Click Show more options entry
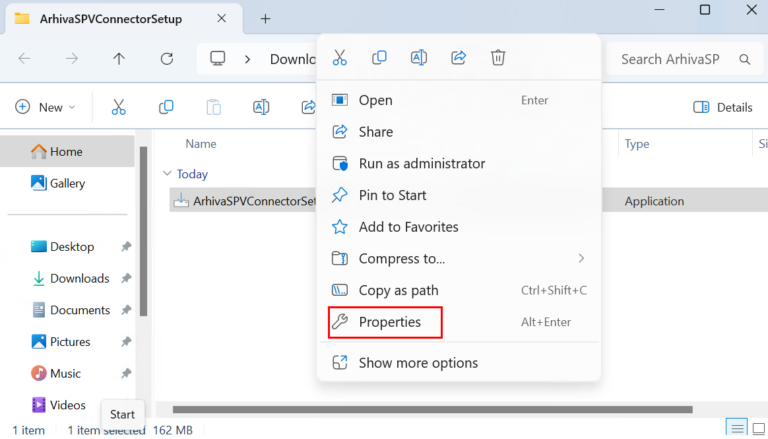768x439 pixels. pos(418,363)
